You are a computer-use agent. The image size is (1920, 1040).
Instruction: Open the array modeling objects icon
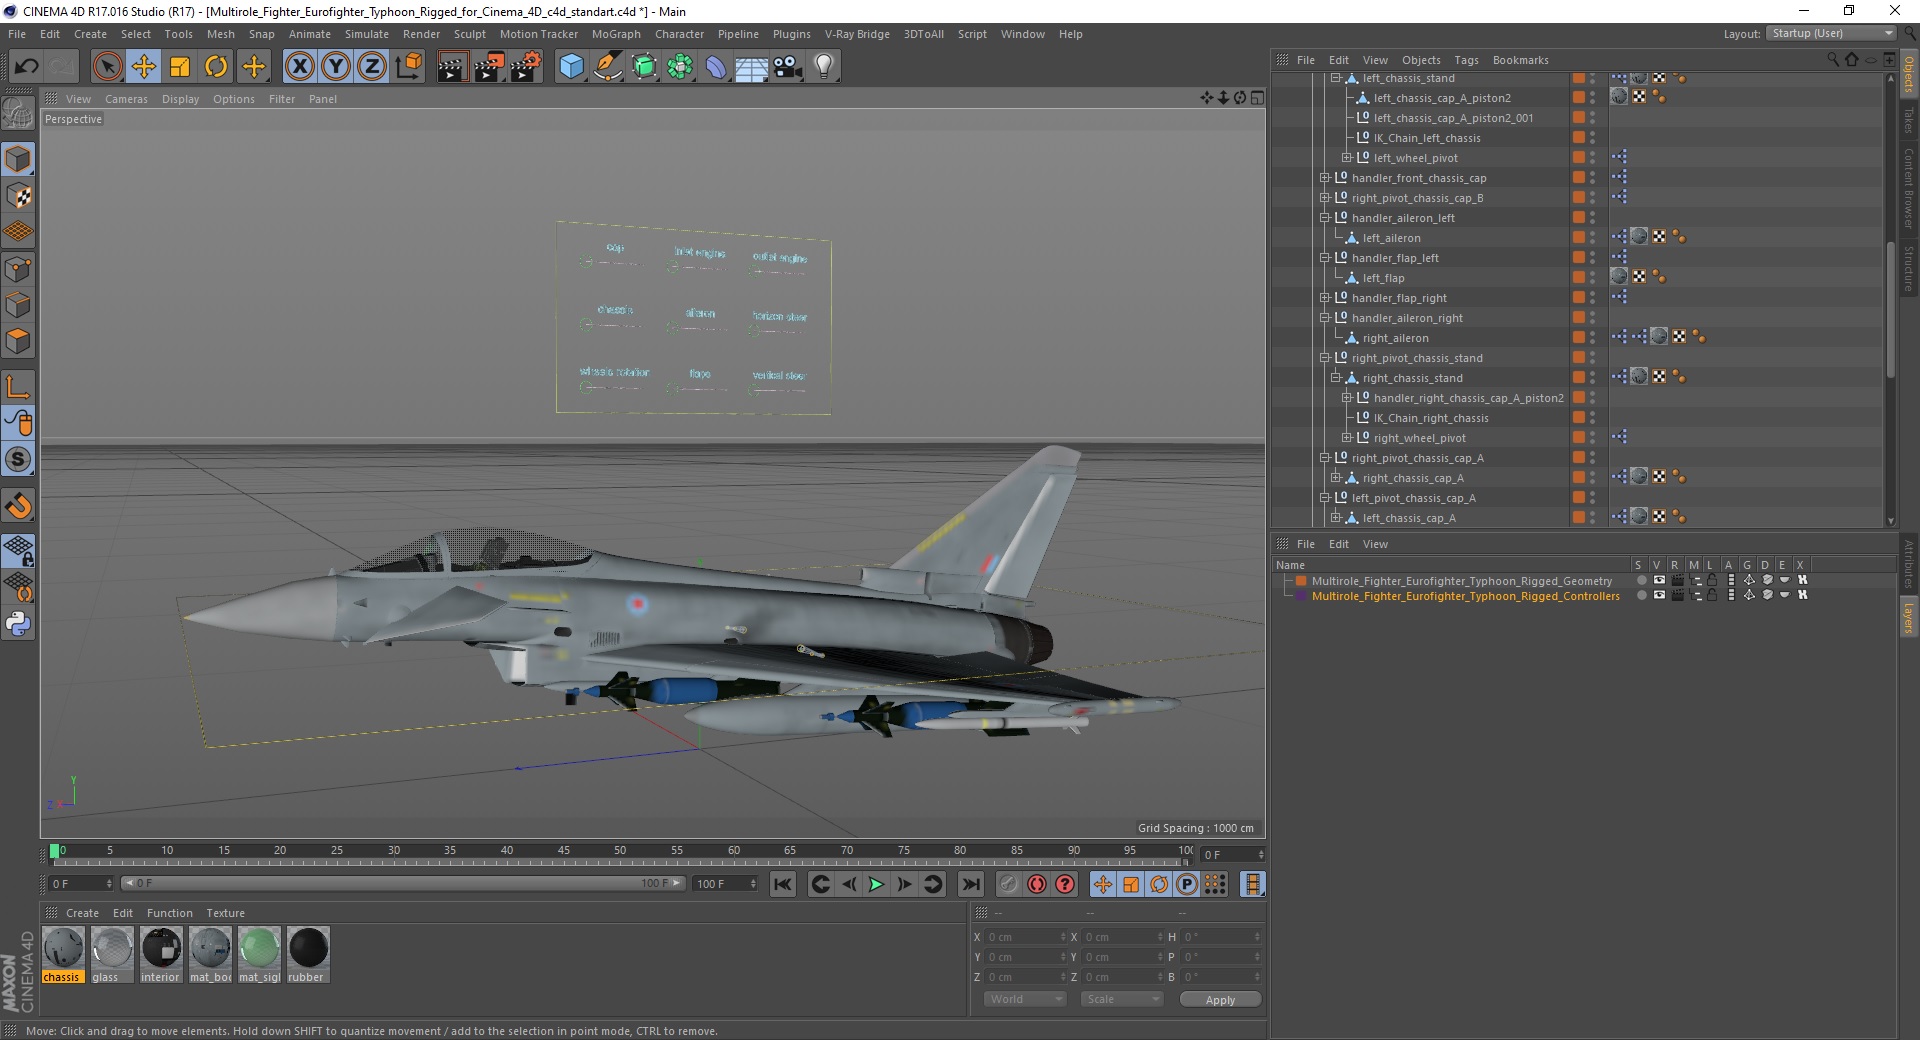681,67
